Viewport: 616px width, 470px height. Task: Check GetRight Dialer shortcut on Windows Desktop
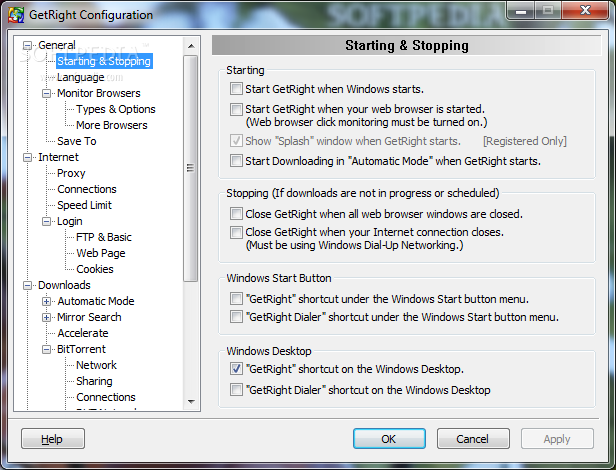[236, 389]
